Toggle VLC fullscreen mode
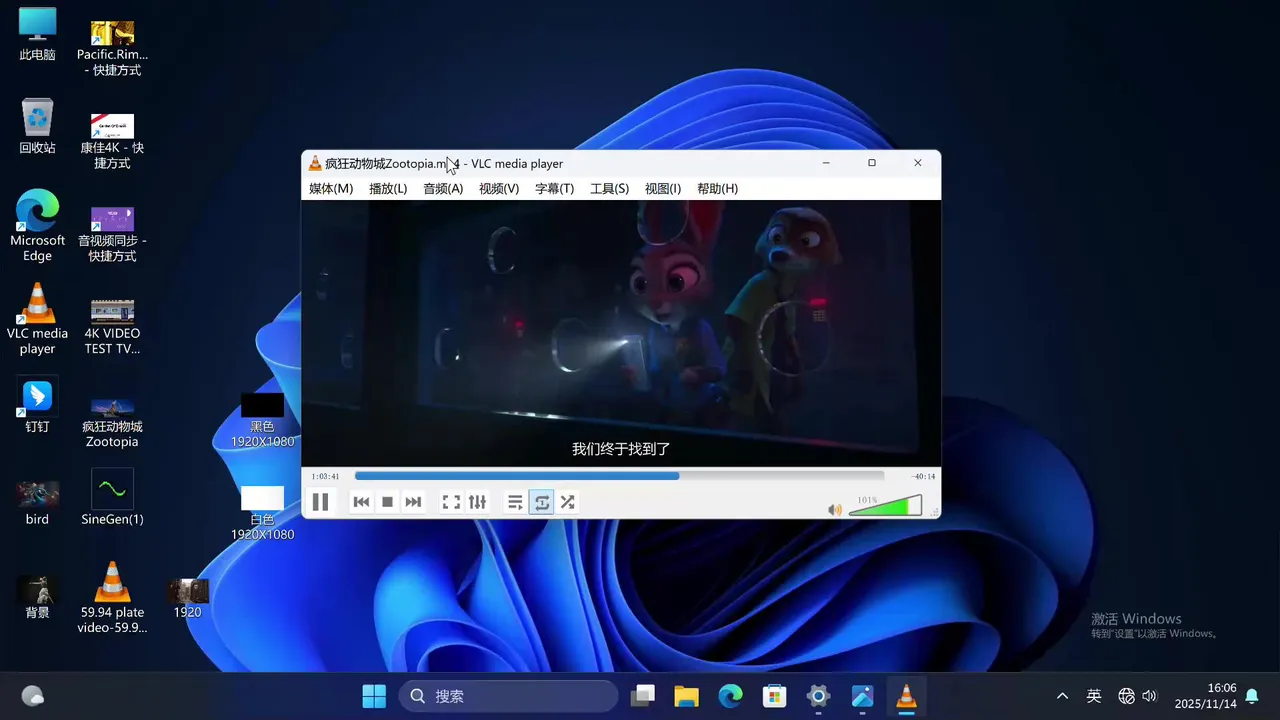This screenshot has height=720, width=1280. tap(451, 502)
